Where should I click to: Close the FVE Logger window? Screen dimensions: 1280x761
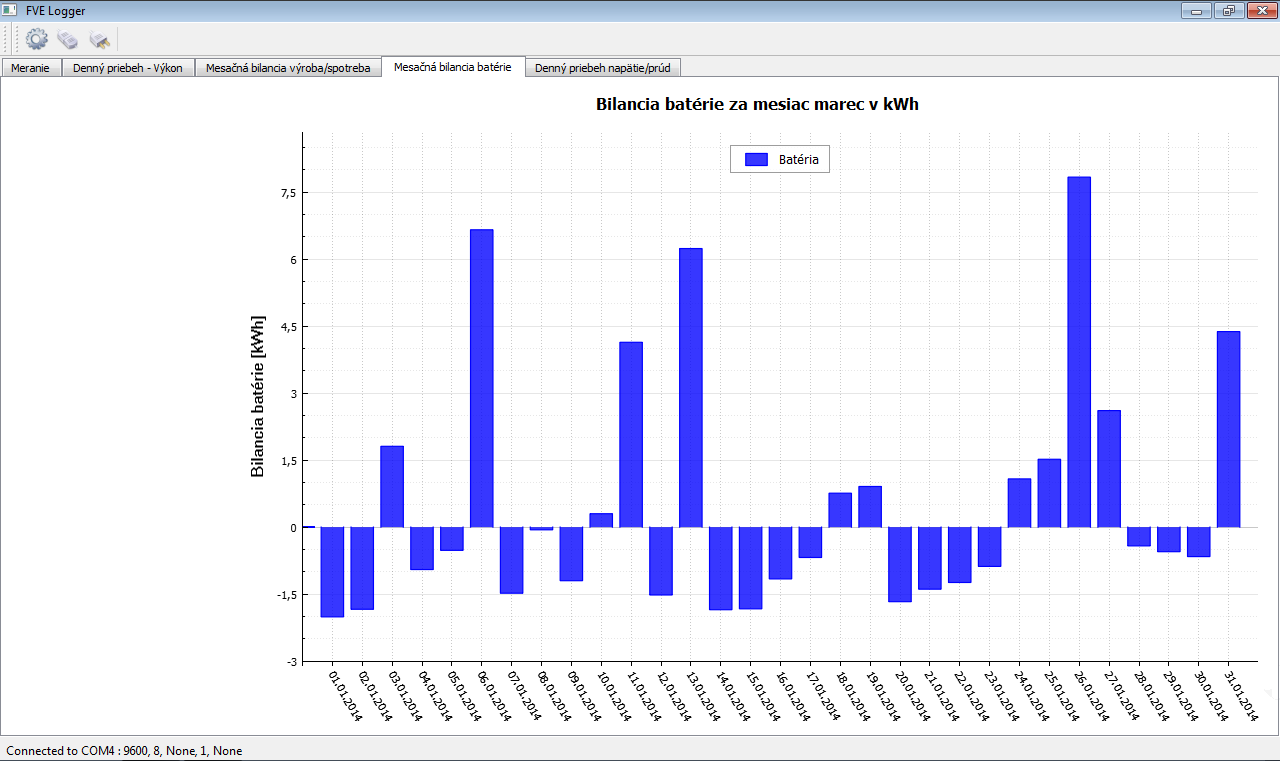pos(1261,11)
